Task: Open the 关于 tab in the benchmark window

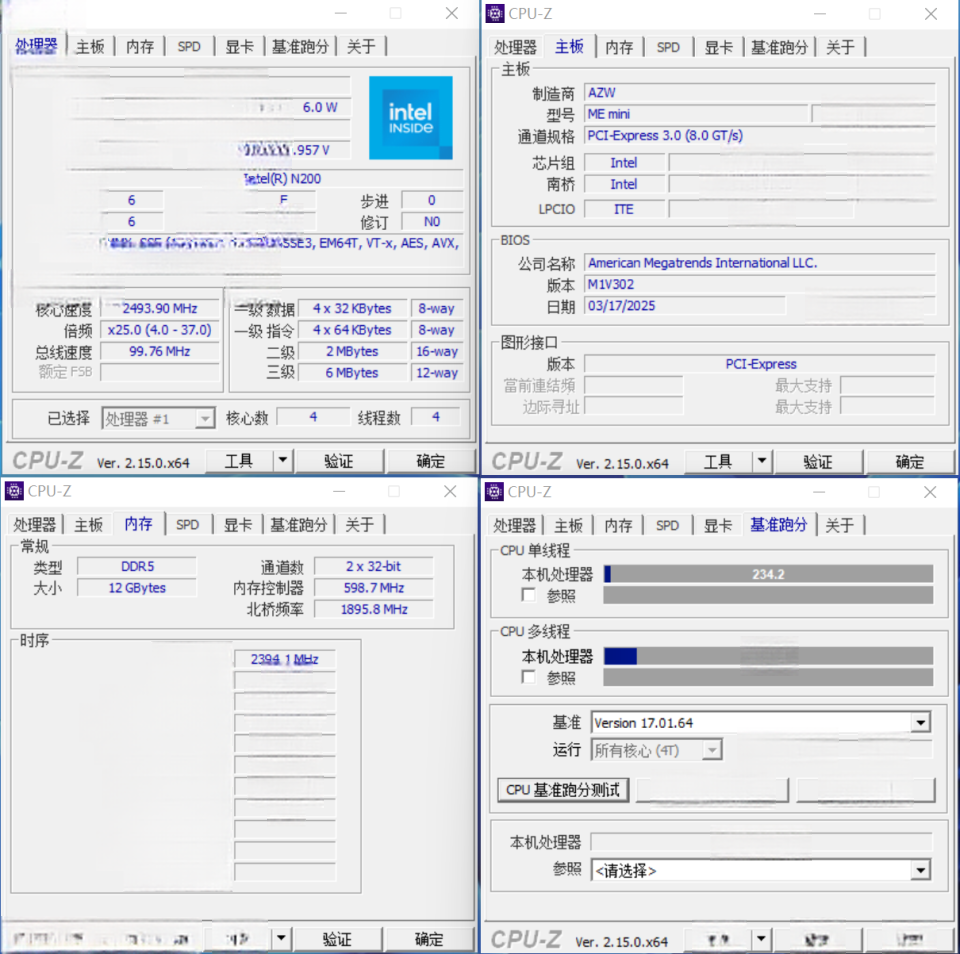Action: (x=840, y=525)
